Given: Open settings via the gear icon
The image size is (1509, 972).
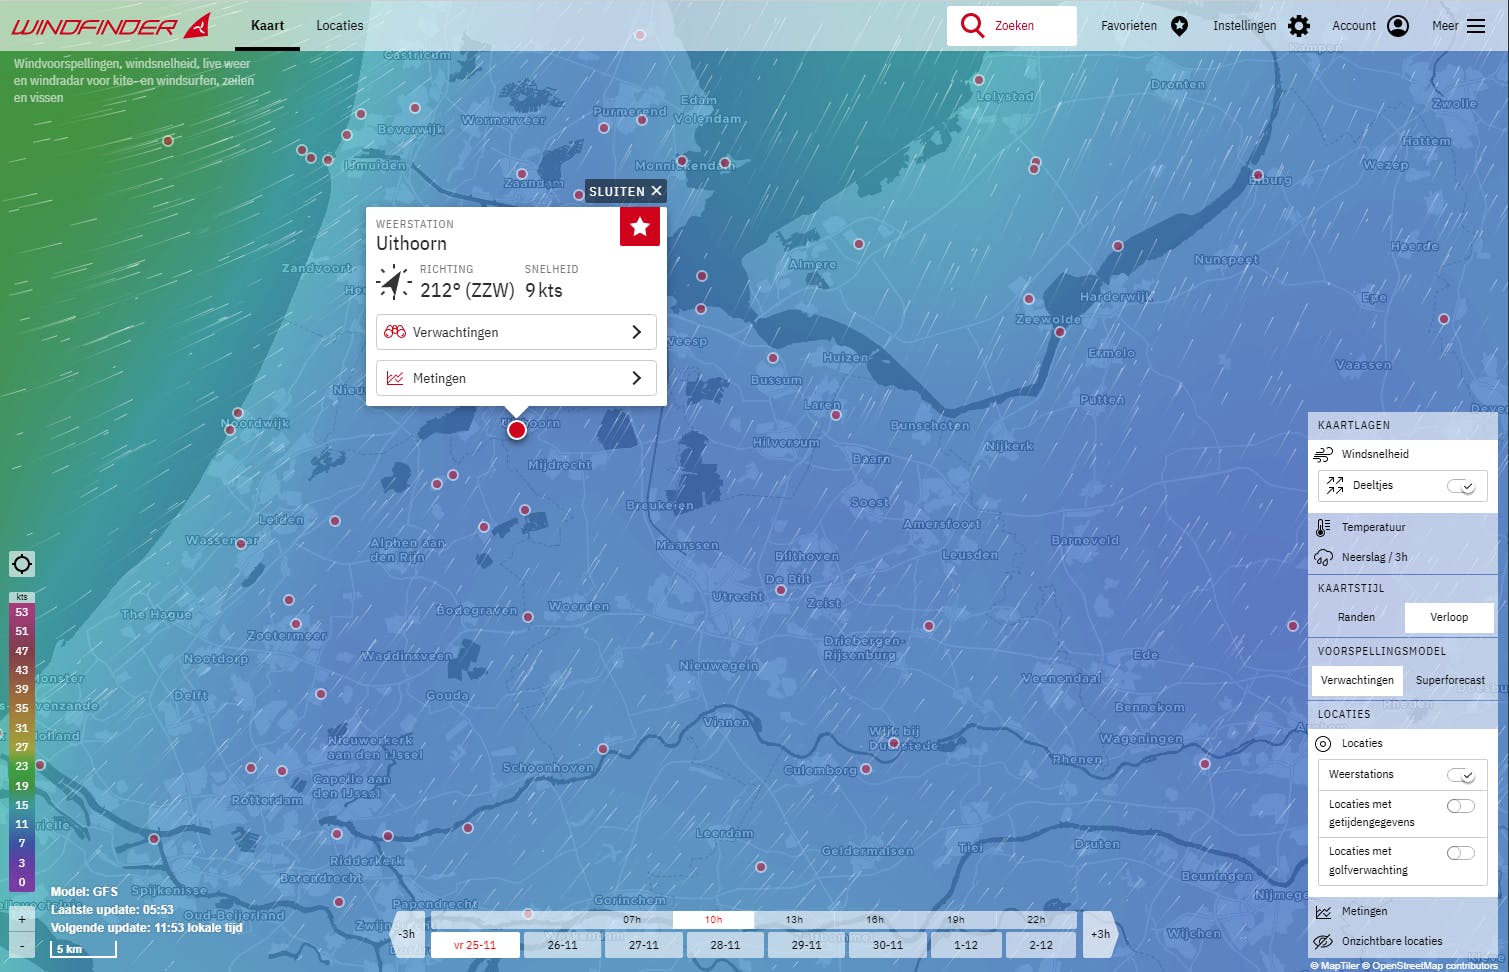Looking at the screenshot, I should tap(1299, 26).
